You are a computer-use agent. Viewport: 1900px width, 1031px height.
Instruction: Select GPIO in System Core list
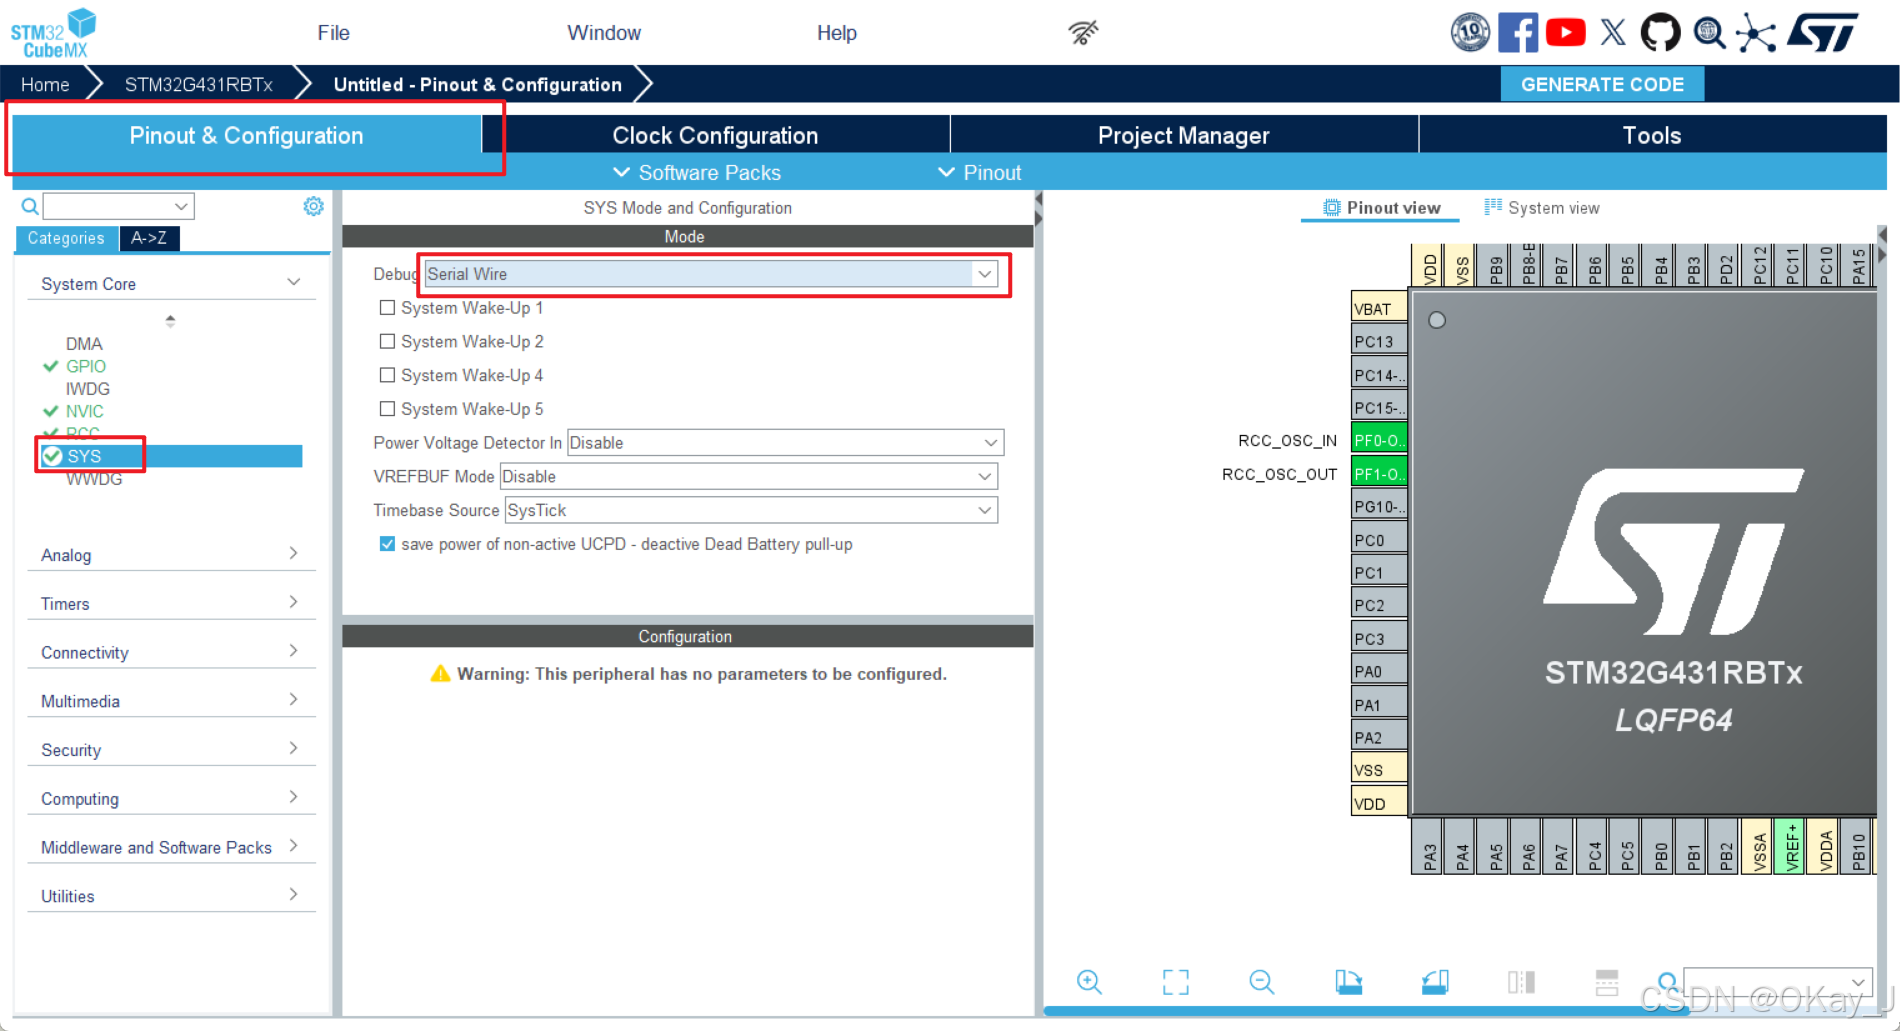(85, 366)
